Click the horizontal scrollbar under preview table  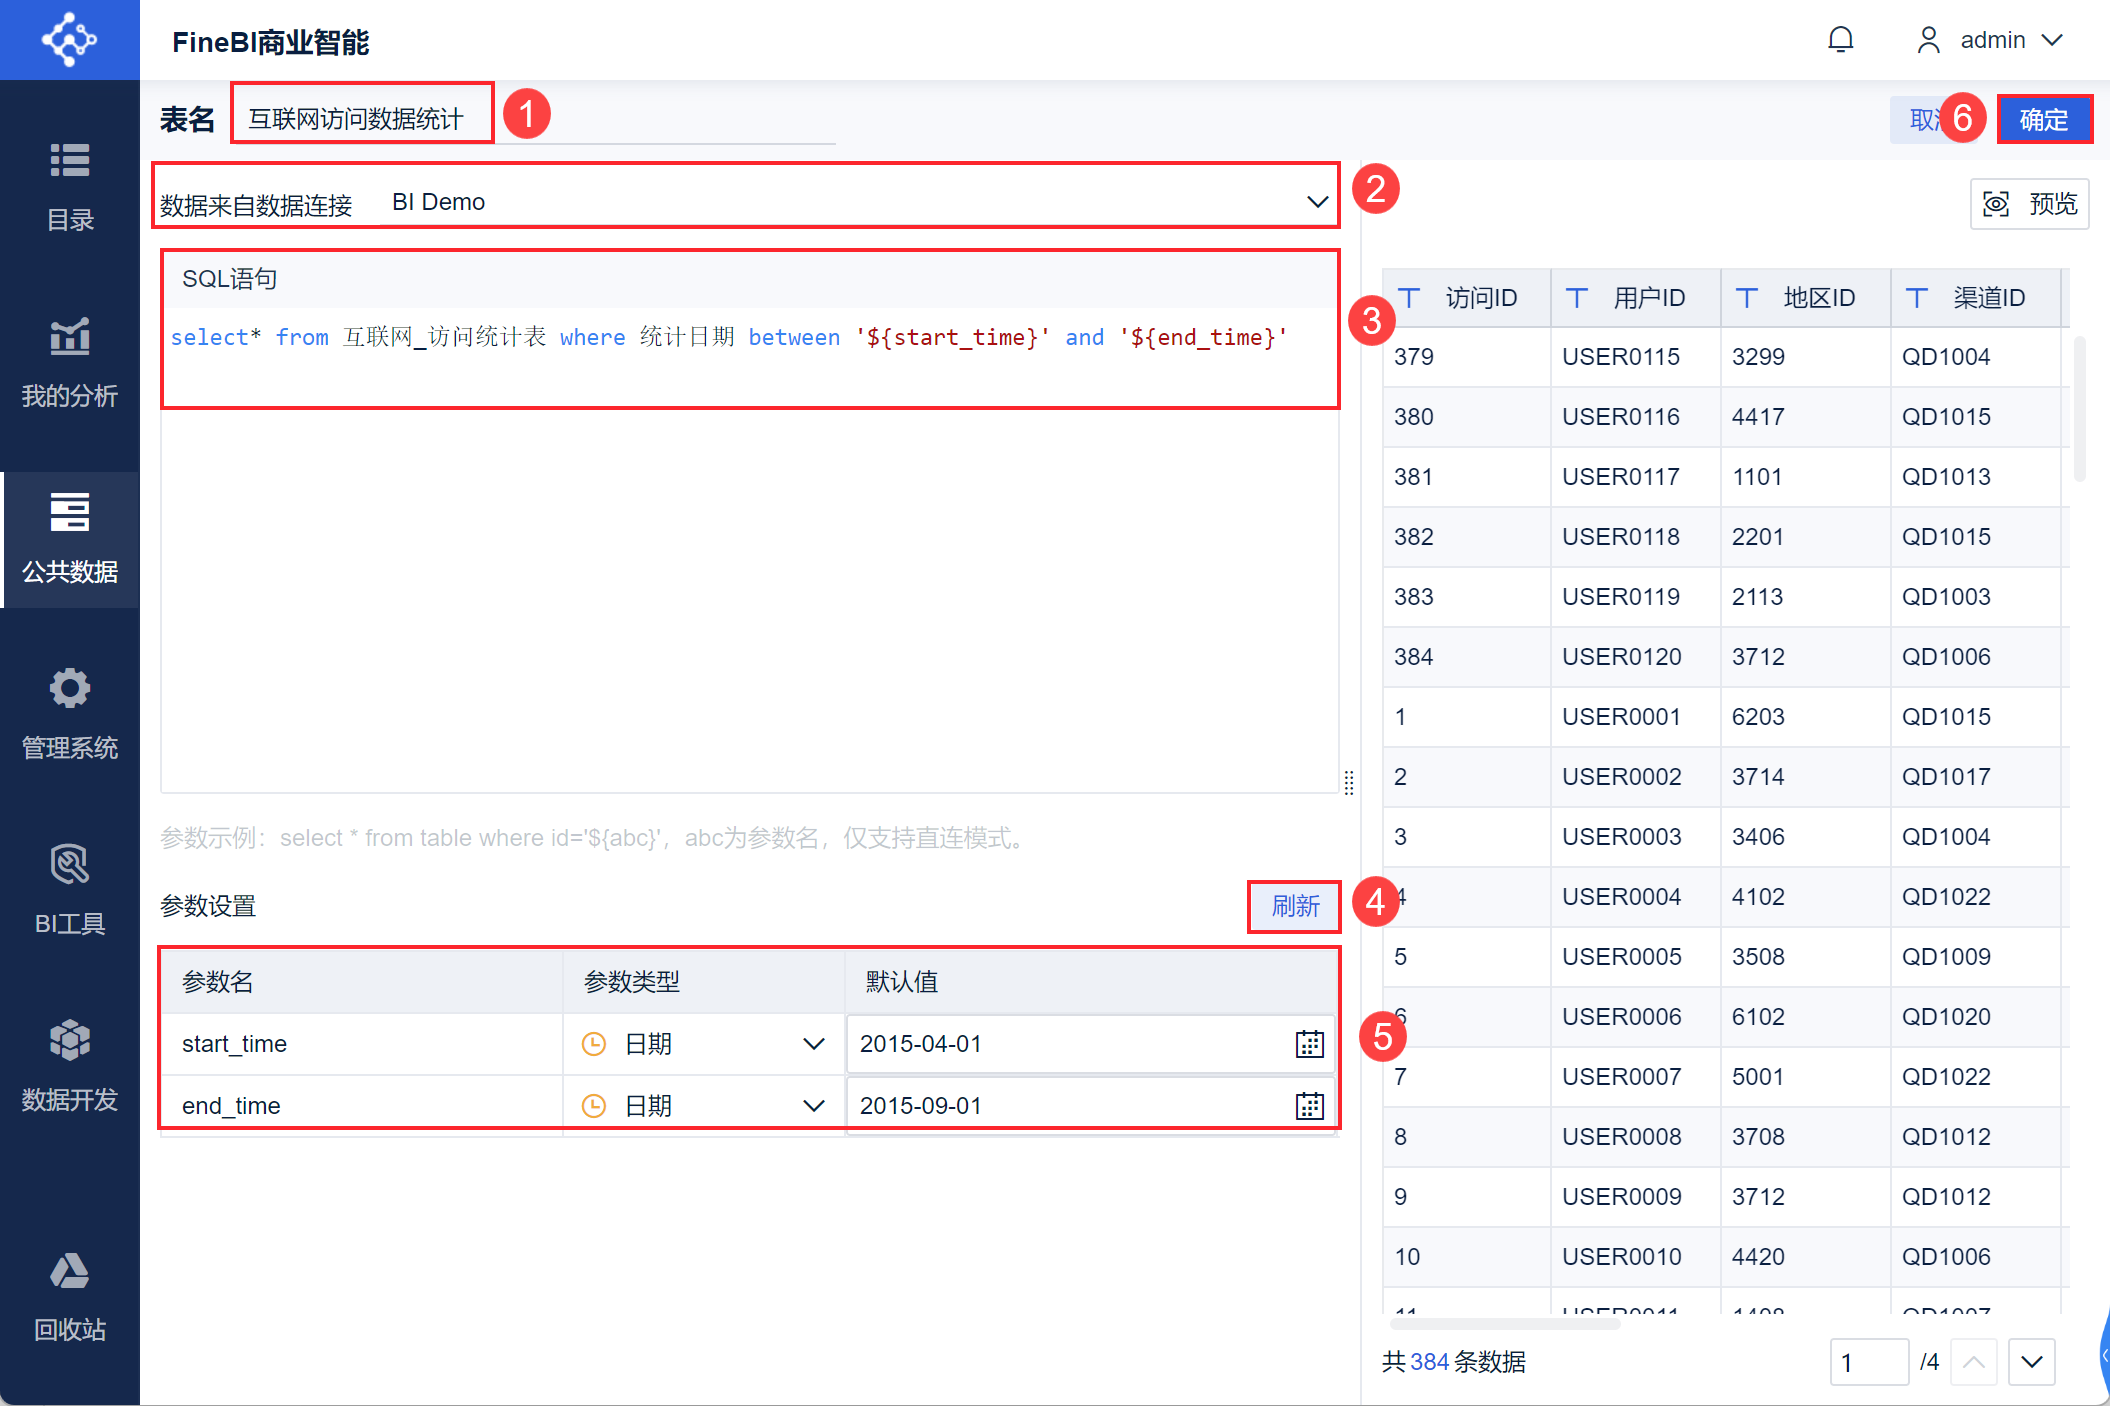[x=1505, y=1324]
